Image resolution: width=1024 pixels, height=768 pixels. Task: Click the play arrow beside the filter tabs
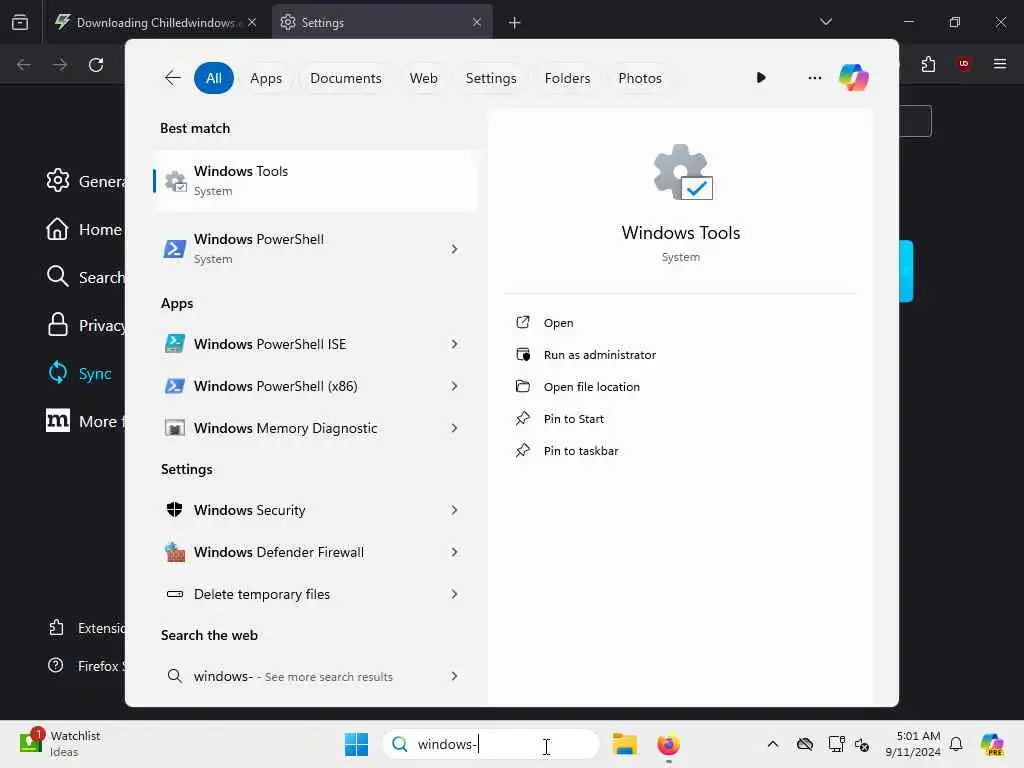(x=761, y=78)
